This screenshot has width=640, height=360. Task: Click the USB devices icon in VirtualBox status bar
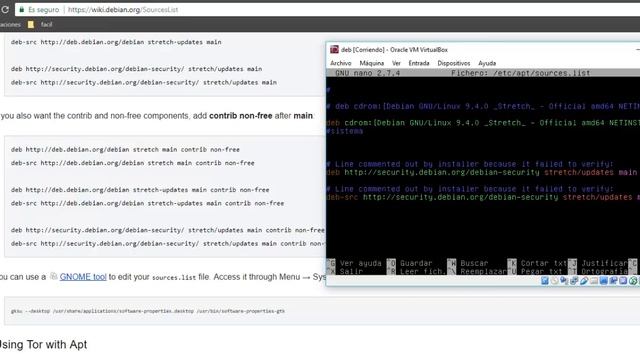[x=584, y=280]
